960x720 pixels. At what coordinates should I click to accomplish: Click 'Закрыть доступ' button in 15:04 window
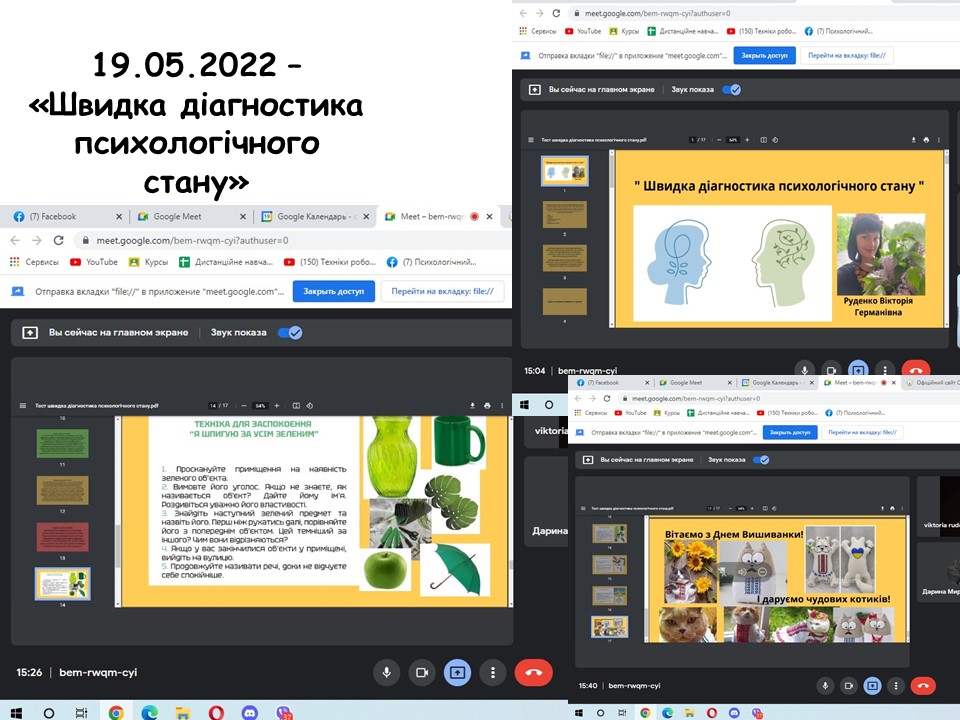pos(764,55)
